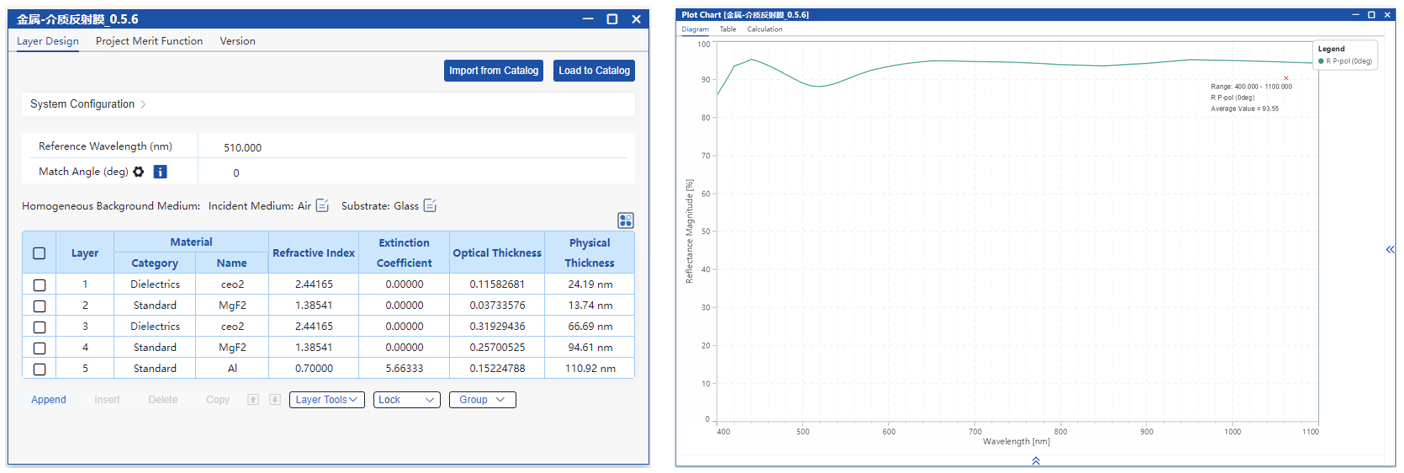Screen dimensions: 1404x473
Task: Click the Append layer button
Action: (x=48, y=400)
